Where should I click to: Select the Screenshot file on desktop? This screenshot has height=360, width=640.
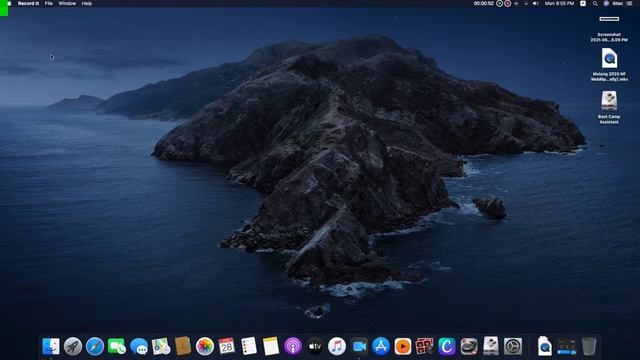pyautogui.click(x=609, y=29)
